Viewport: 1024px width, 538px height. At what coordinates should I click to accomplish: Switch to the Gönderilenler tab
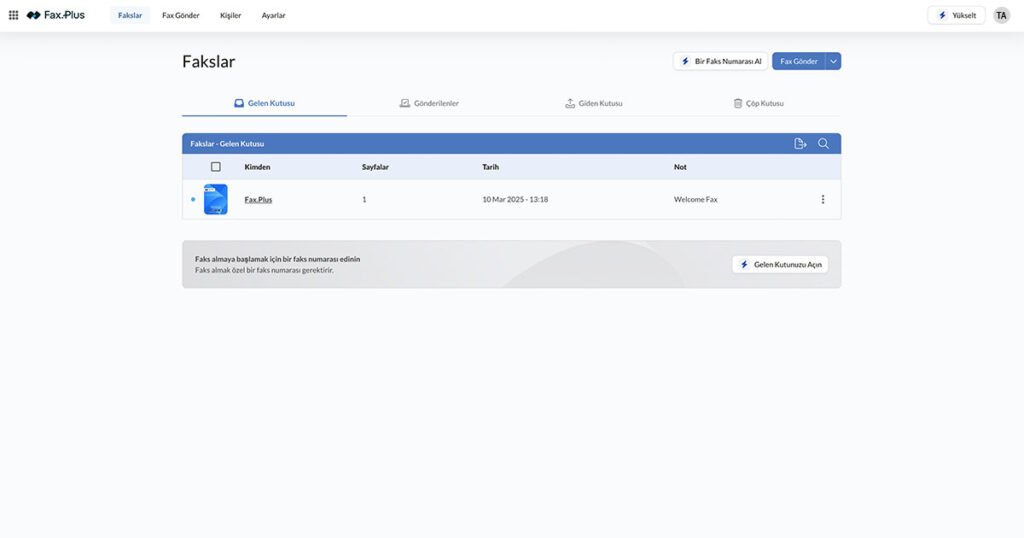coord(429,103)
